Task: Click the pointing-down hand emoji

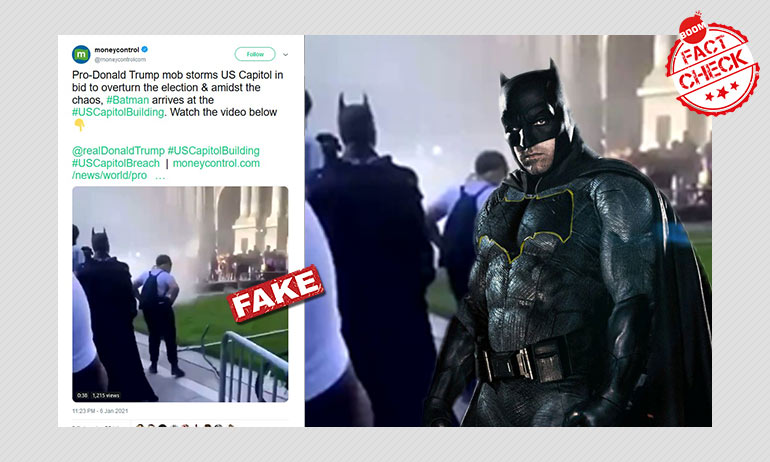Action: (x=79, y=126)
